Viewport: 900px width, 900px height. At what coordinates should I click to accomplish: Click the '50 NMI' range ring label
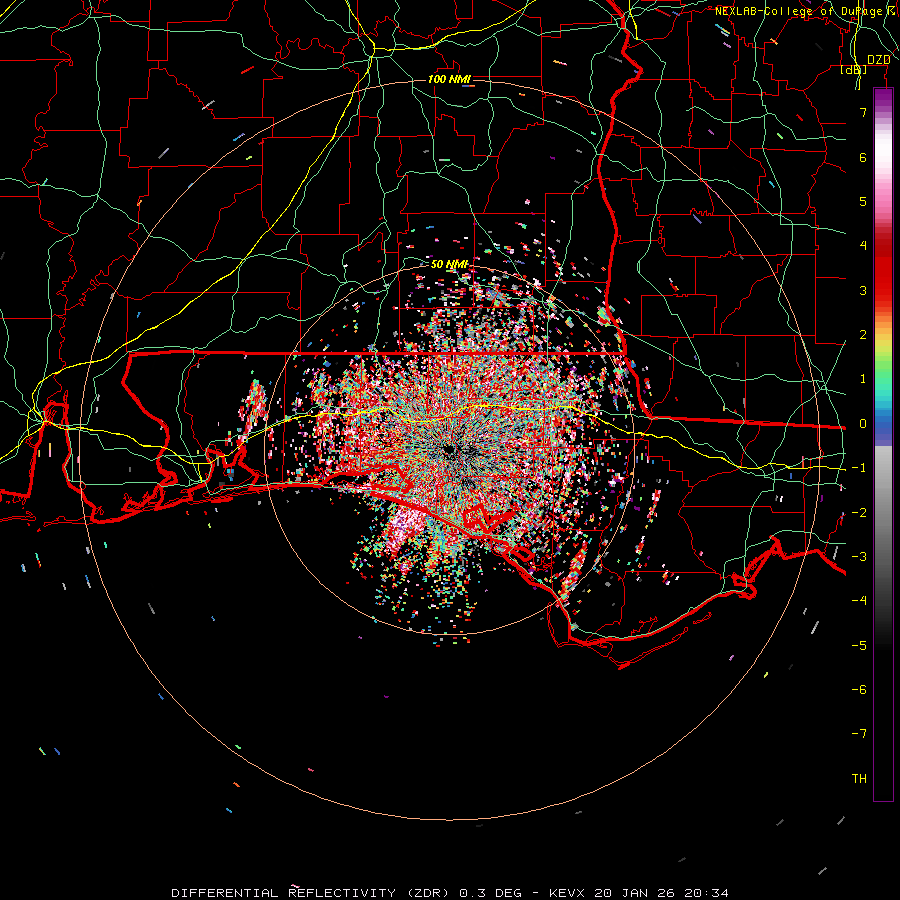pyautogui.click(x=449, y=264)
